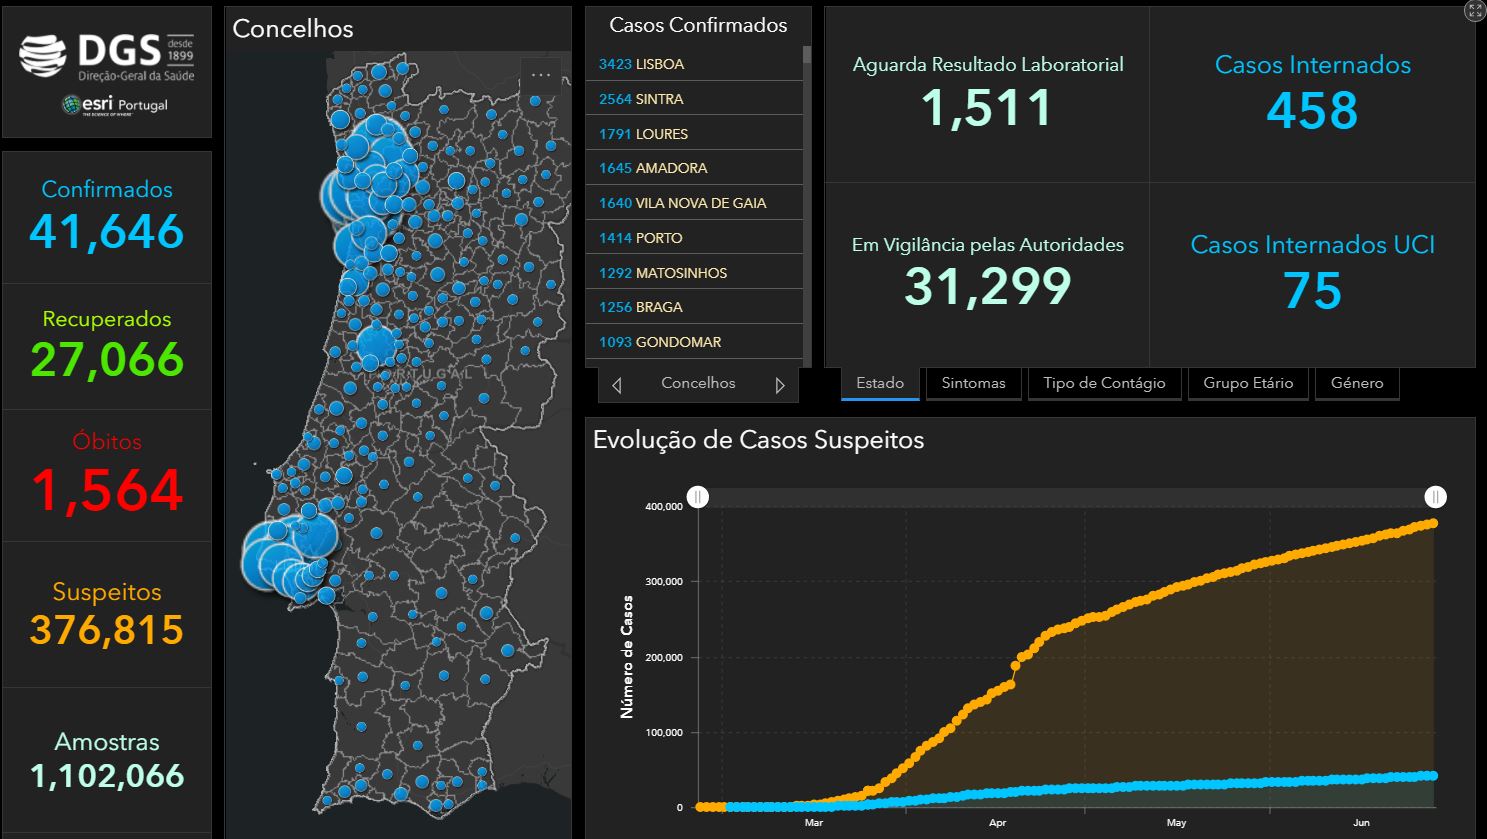Switch to the Sintomas tab
Viewport: 1487px width, 839px height.
coord(973,384)
